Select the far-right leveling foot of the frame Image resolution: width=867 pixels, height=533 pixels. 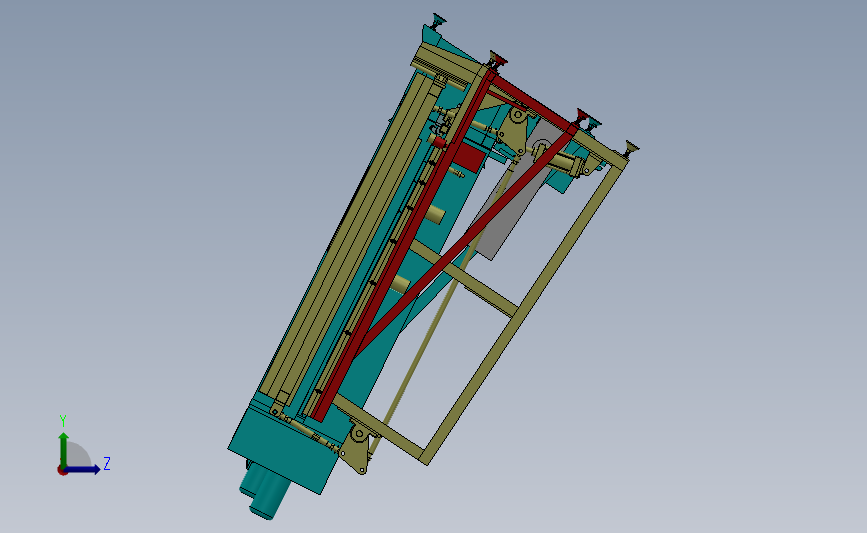click(x=631, y=148)
